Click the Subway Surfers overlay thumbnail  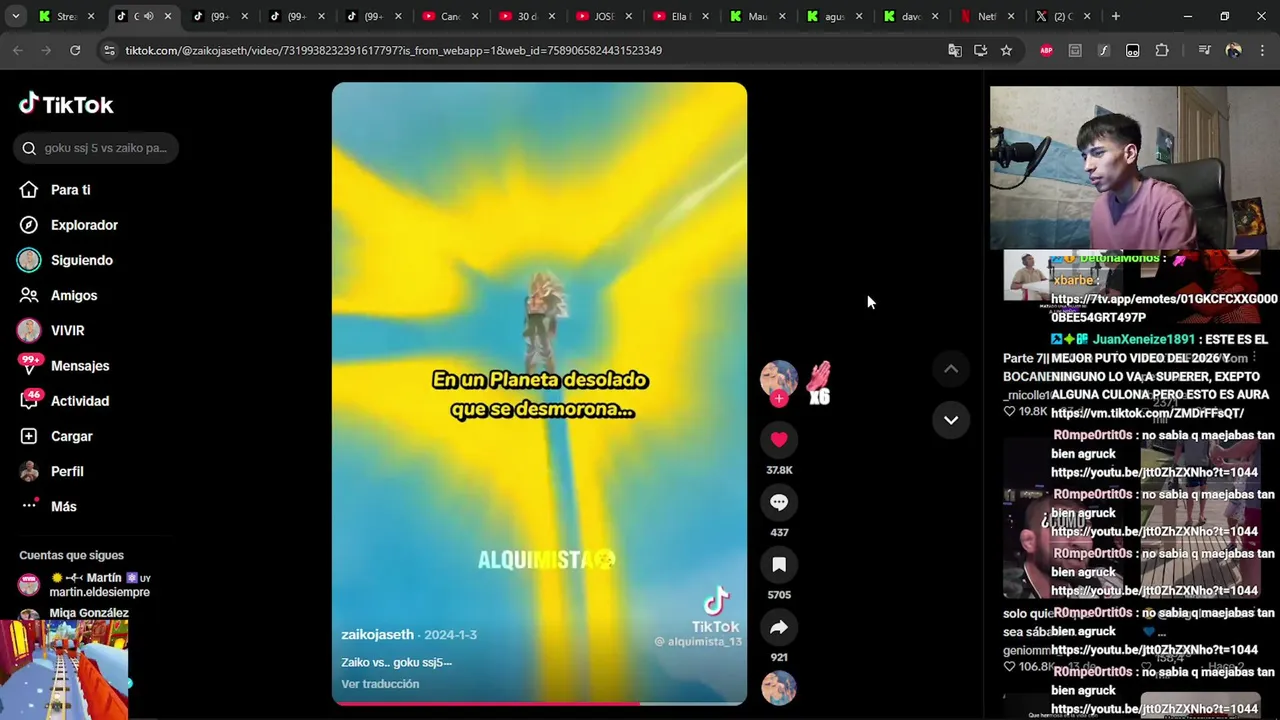(x=64, y=669)
